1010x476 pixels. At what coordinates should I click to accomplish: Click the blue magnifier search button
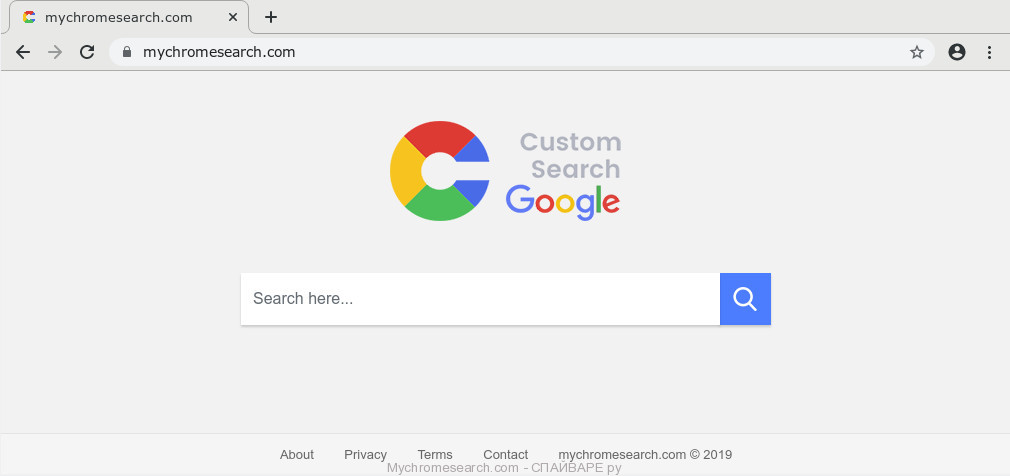(745, 299)
